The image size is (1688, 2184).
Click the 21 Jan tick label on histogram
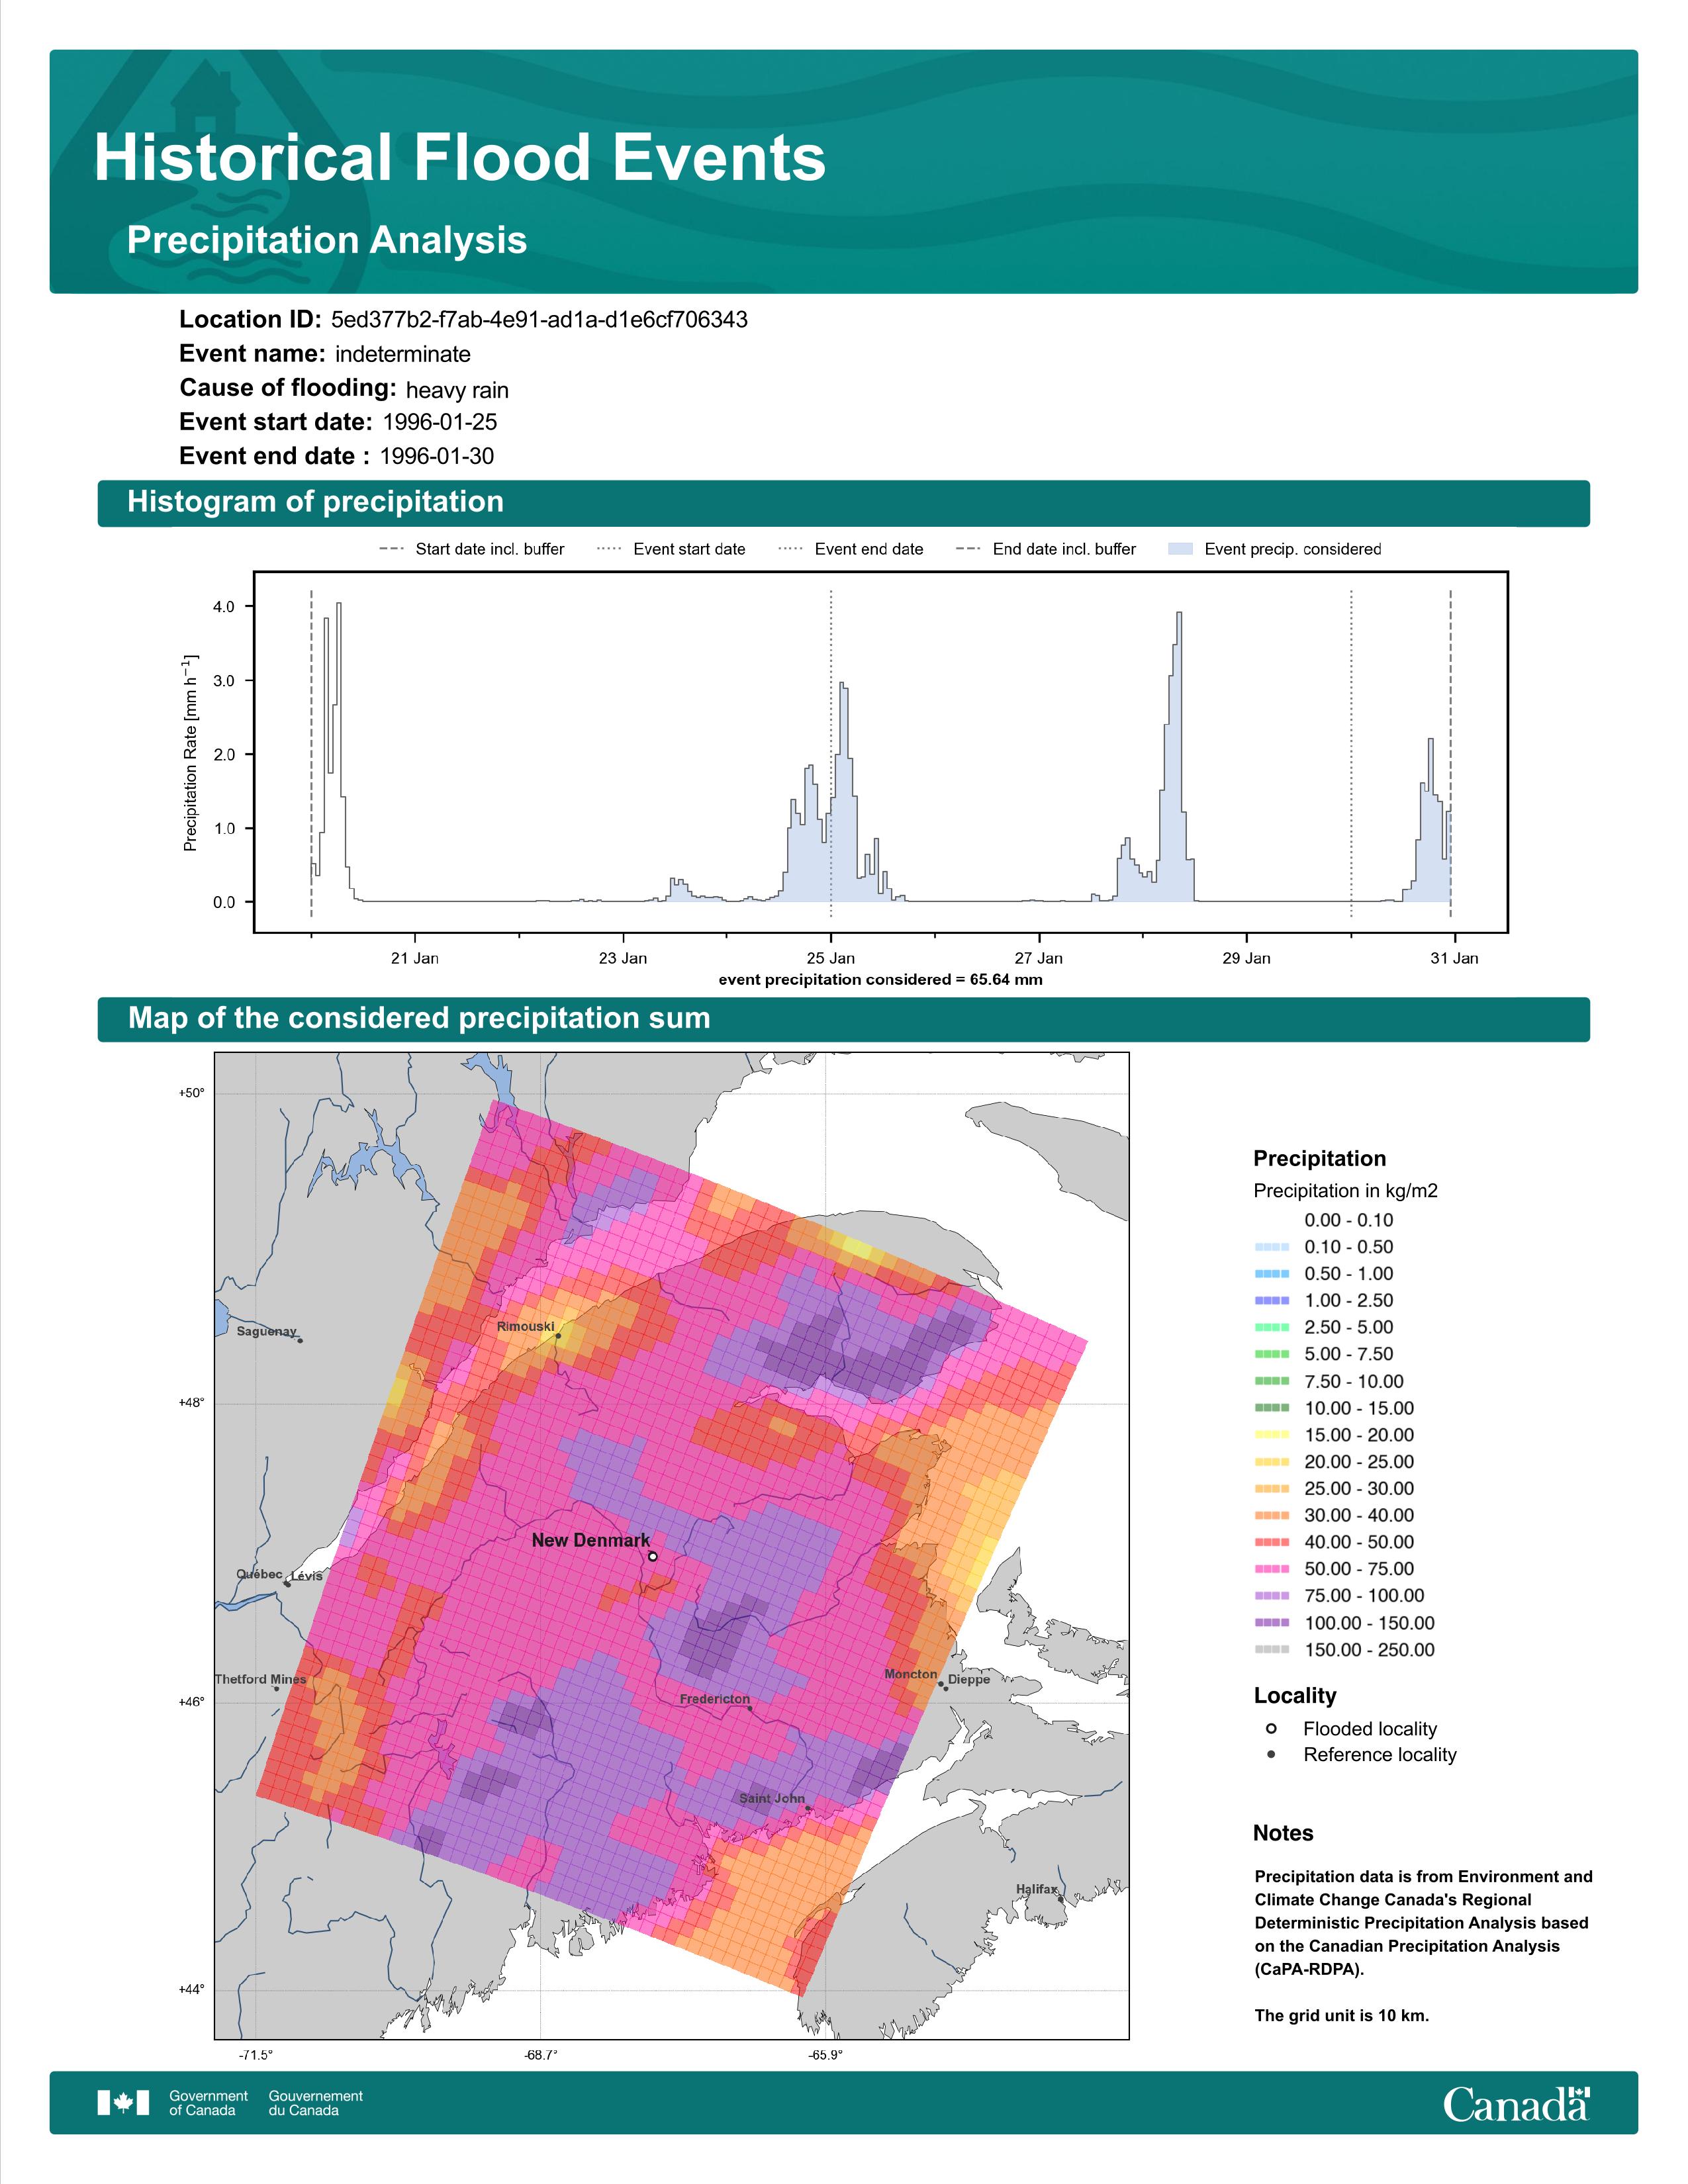coord(415,958)
